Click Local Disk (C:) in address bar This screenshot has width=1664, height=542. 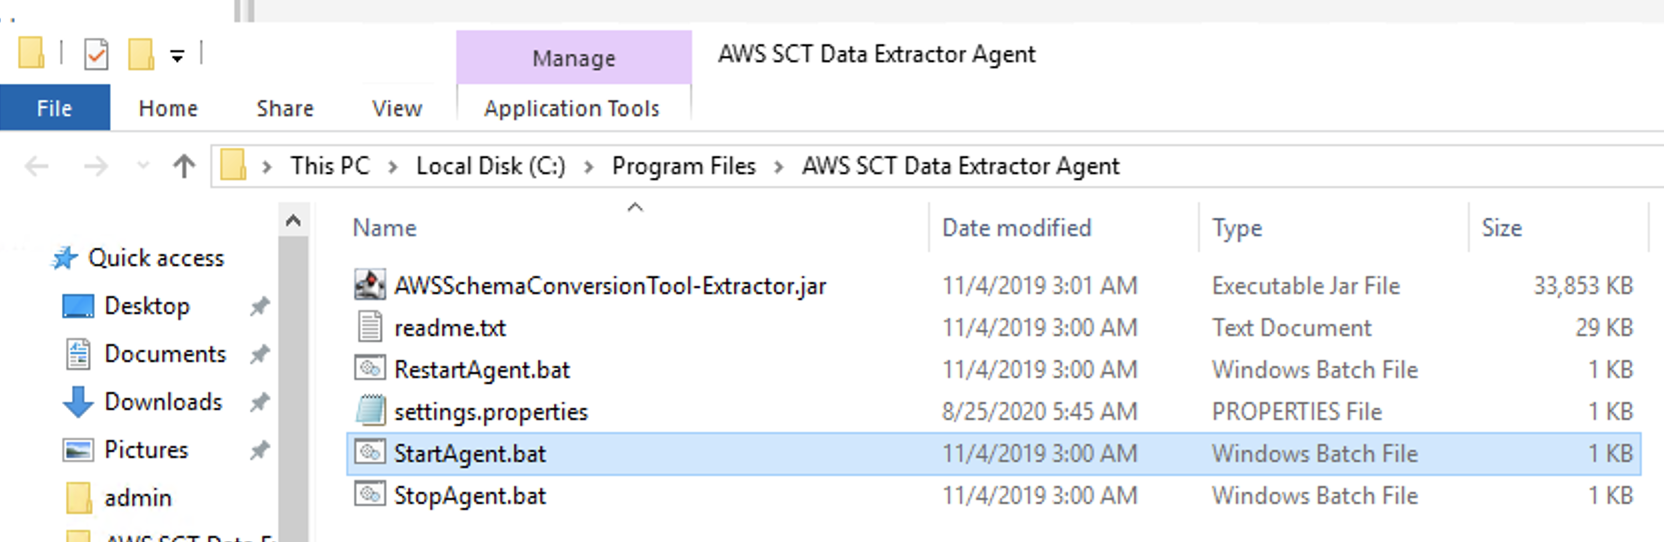490,166
